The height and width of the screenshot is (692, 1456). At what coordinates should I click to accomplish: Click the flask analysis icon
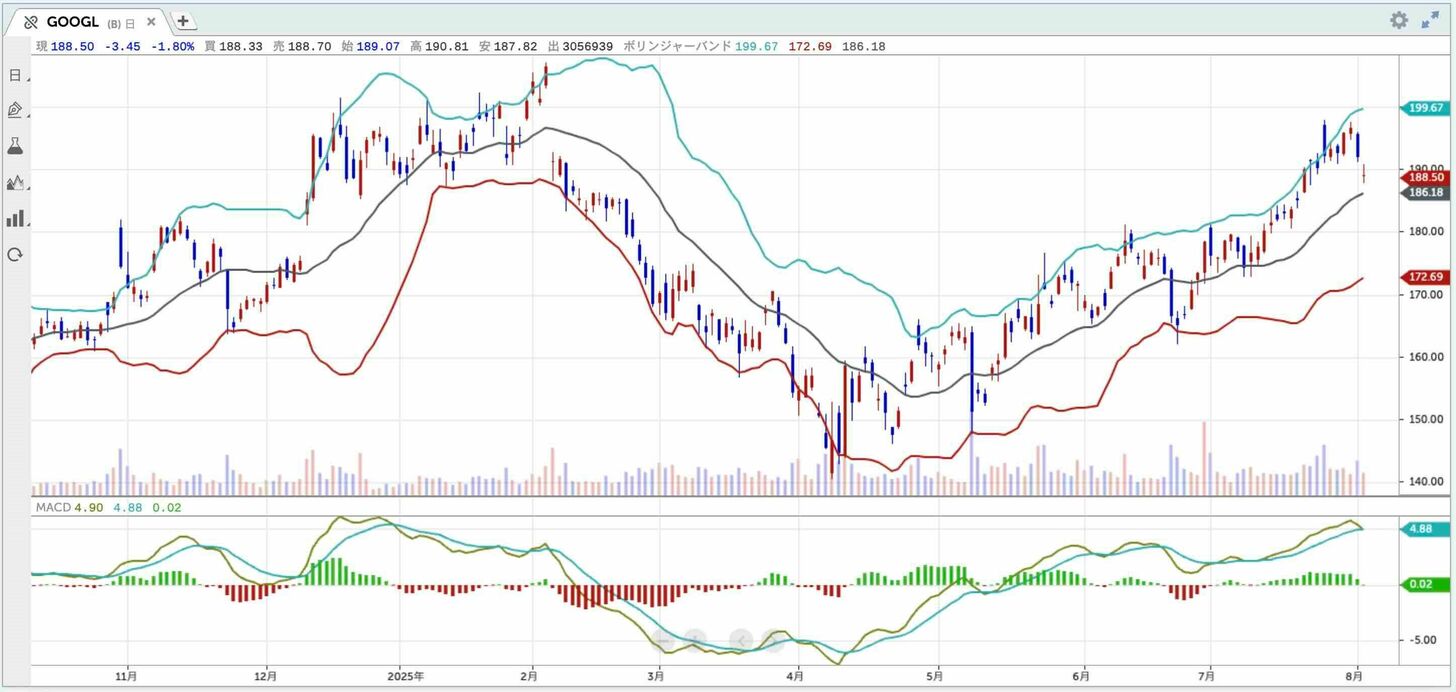[15, 146]
